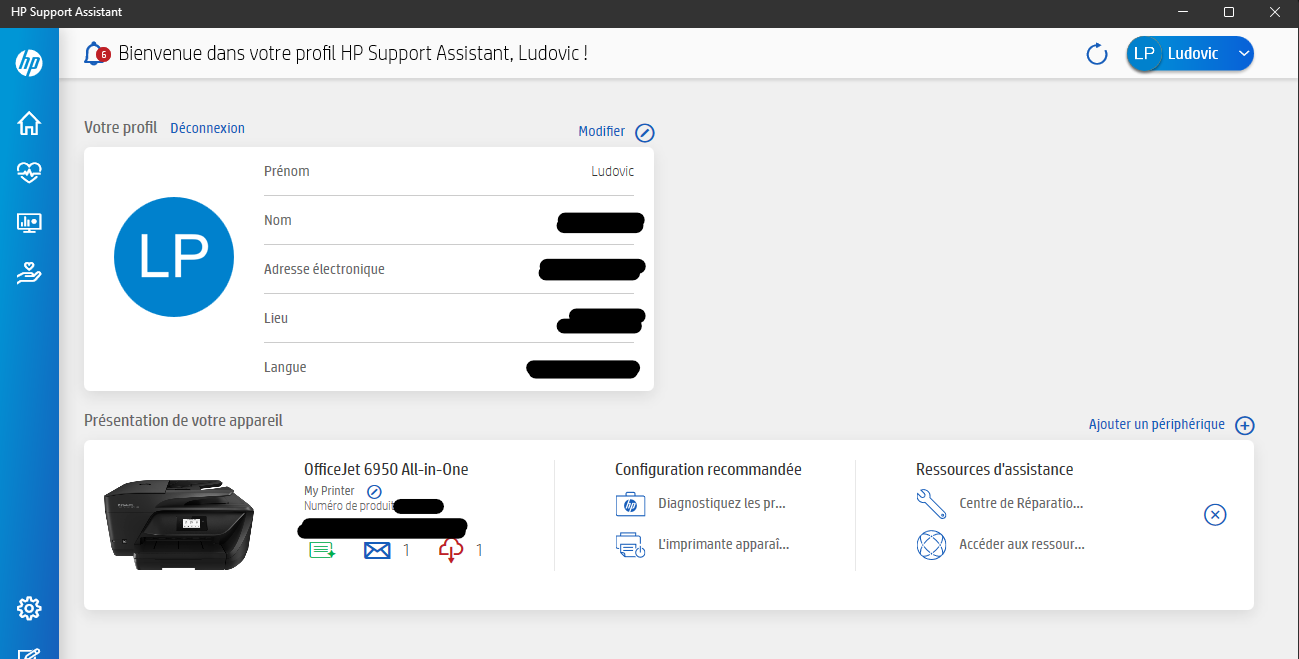This screenshot has width=1299, height=659.
Task: Open the blue envelope message icon for the printer
Action: click(377, 550)
